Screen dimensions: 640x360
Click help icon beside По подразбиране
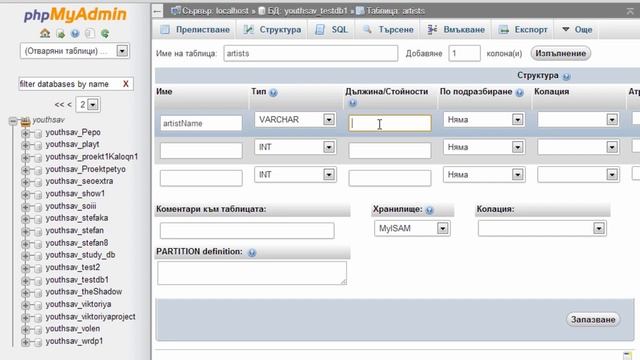[519, 93]
